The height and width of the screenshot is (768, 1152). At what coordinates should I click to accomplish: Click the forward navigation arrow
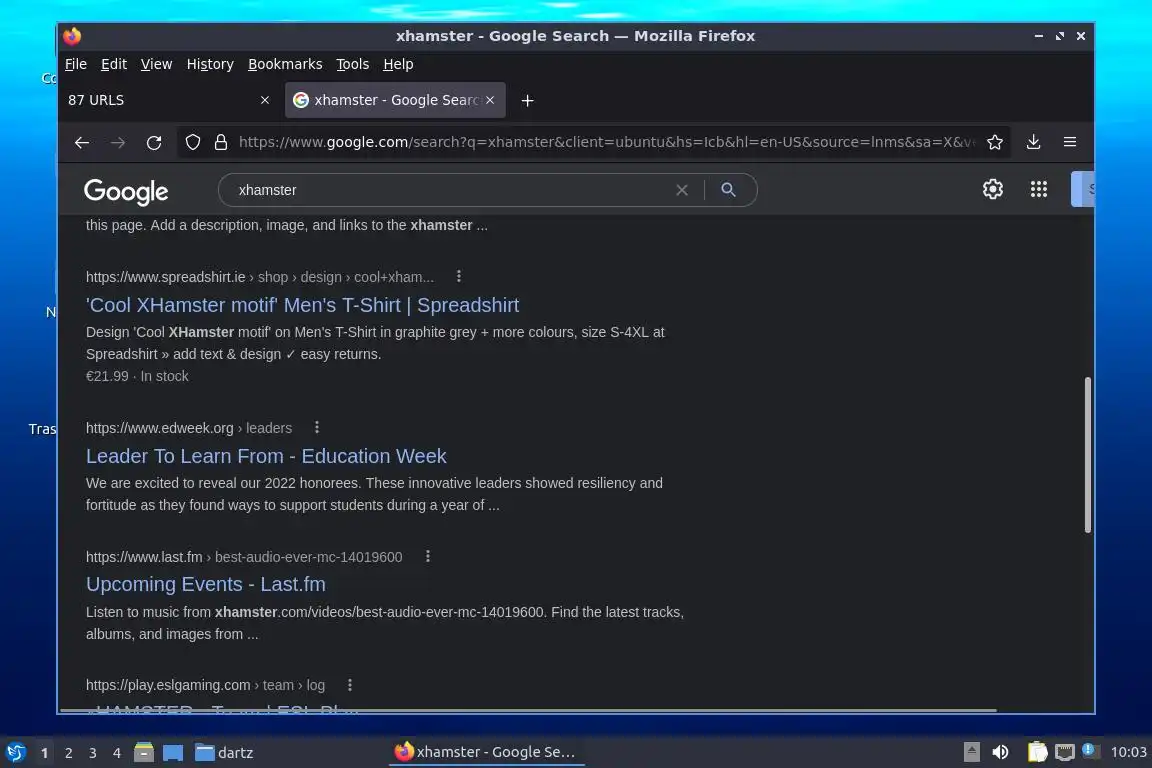(118, 143)
